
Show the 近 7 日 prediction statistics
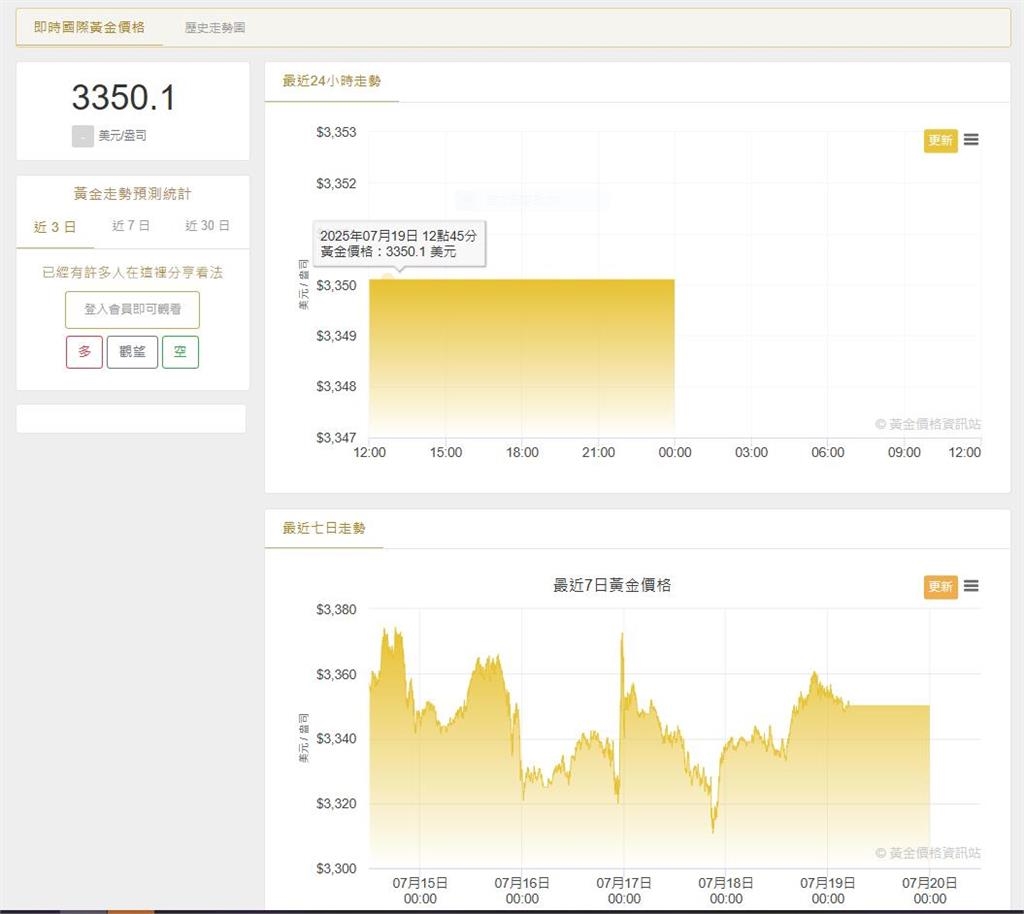point(131,226)
